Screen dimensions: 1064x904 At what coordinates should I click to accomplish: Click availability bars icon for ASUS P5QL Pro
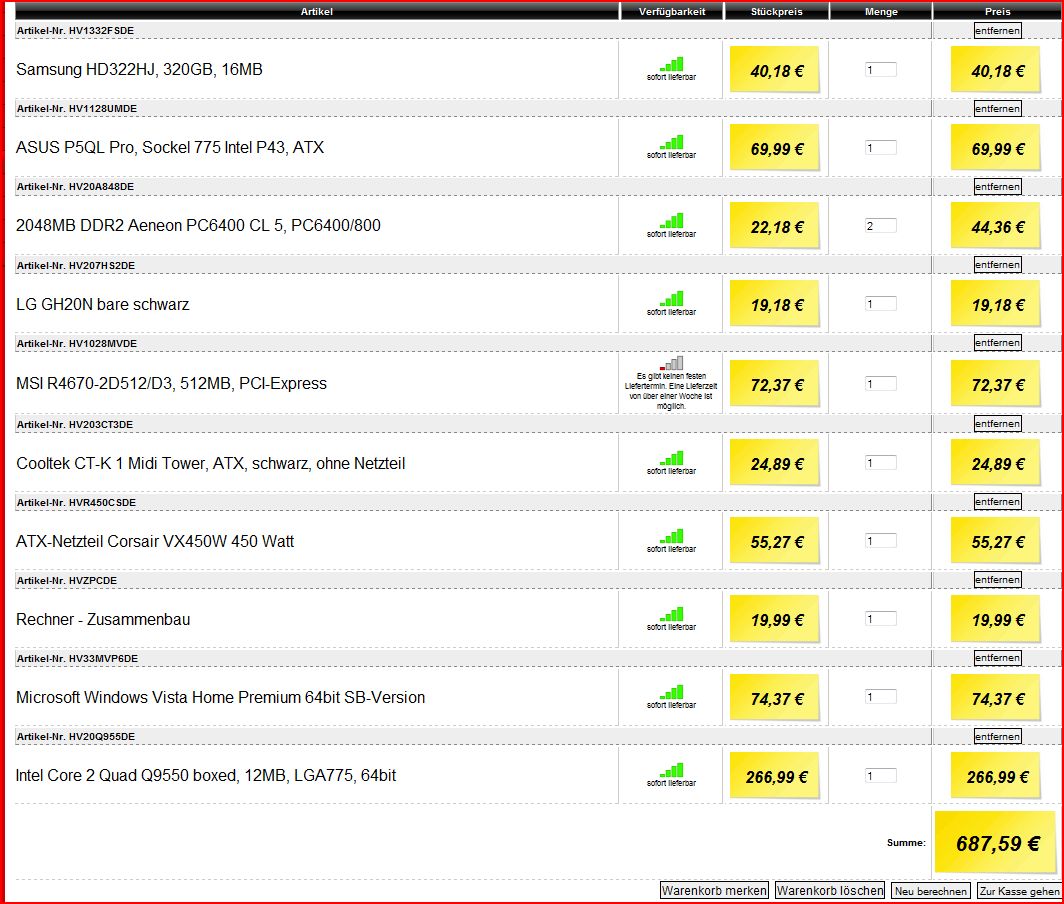(x=671, y=143)
